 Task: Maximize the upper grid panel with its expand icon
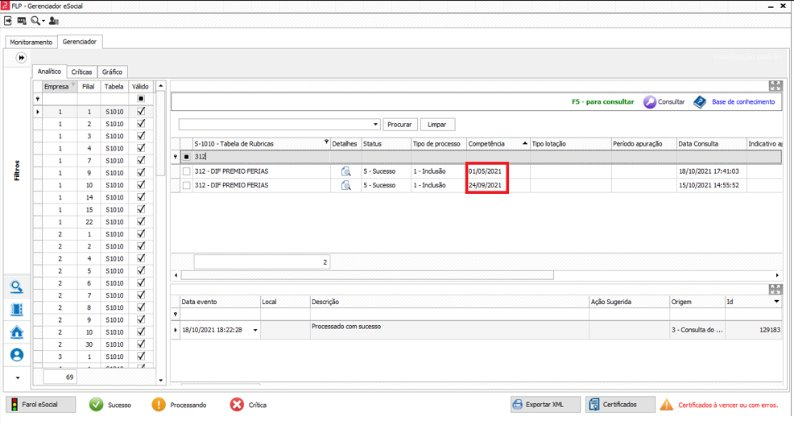tap(775, 86)
